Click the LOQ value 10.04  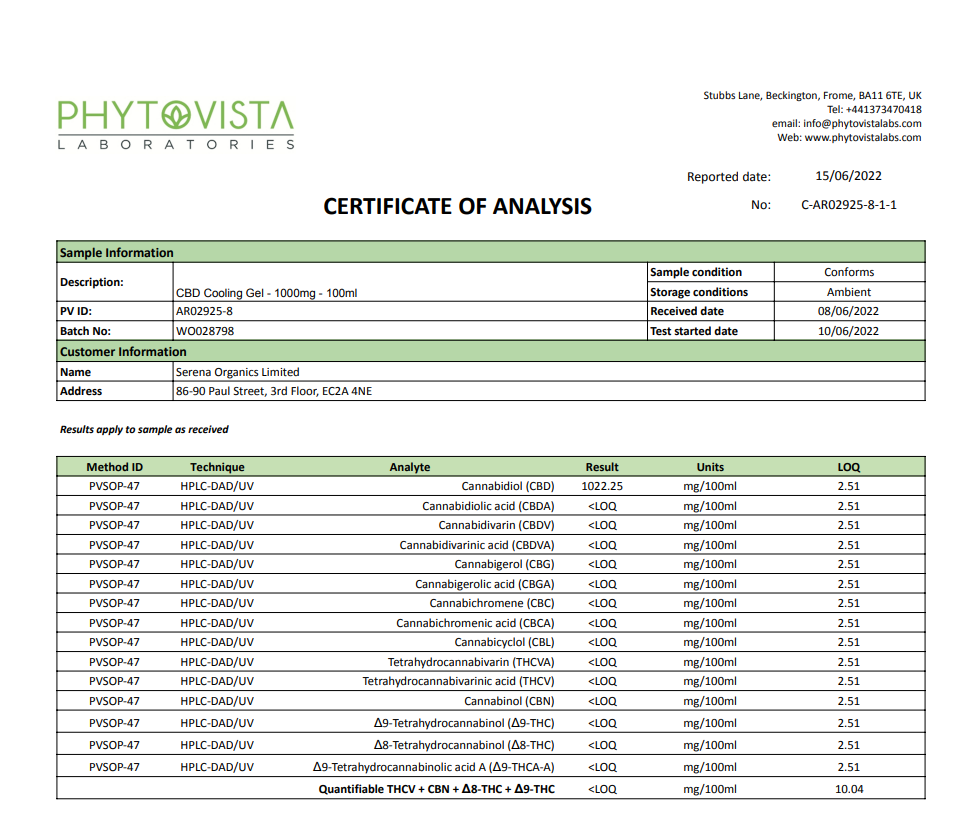(849, 789)
